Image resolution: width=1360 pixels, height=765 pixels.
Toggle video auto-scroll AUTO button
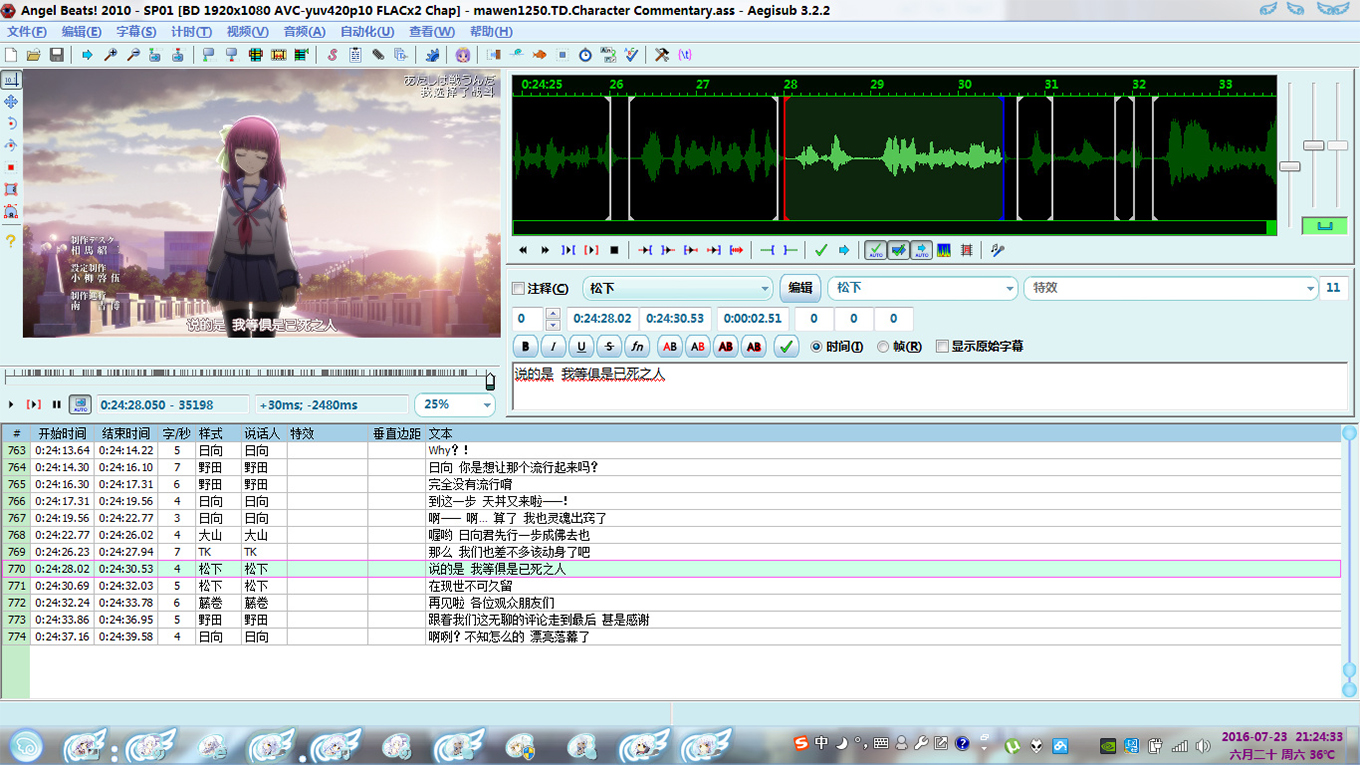click(x=80, y=405)
